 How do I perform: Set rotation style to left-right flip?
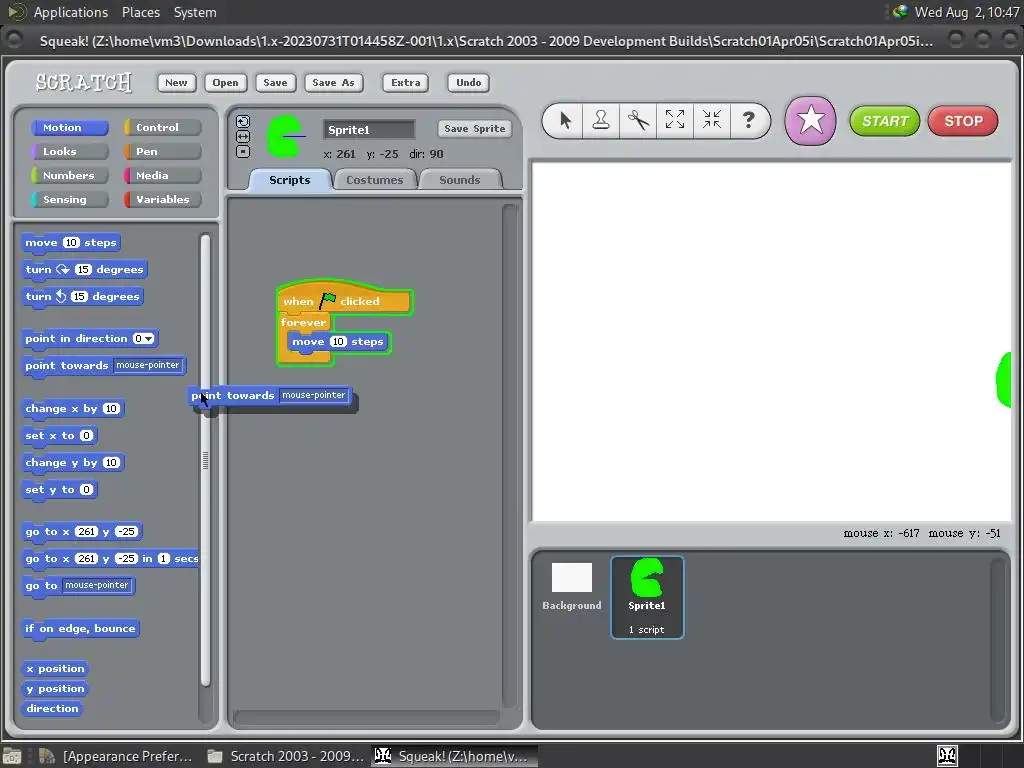tap(243, 136)
